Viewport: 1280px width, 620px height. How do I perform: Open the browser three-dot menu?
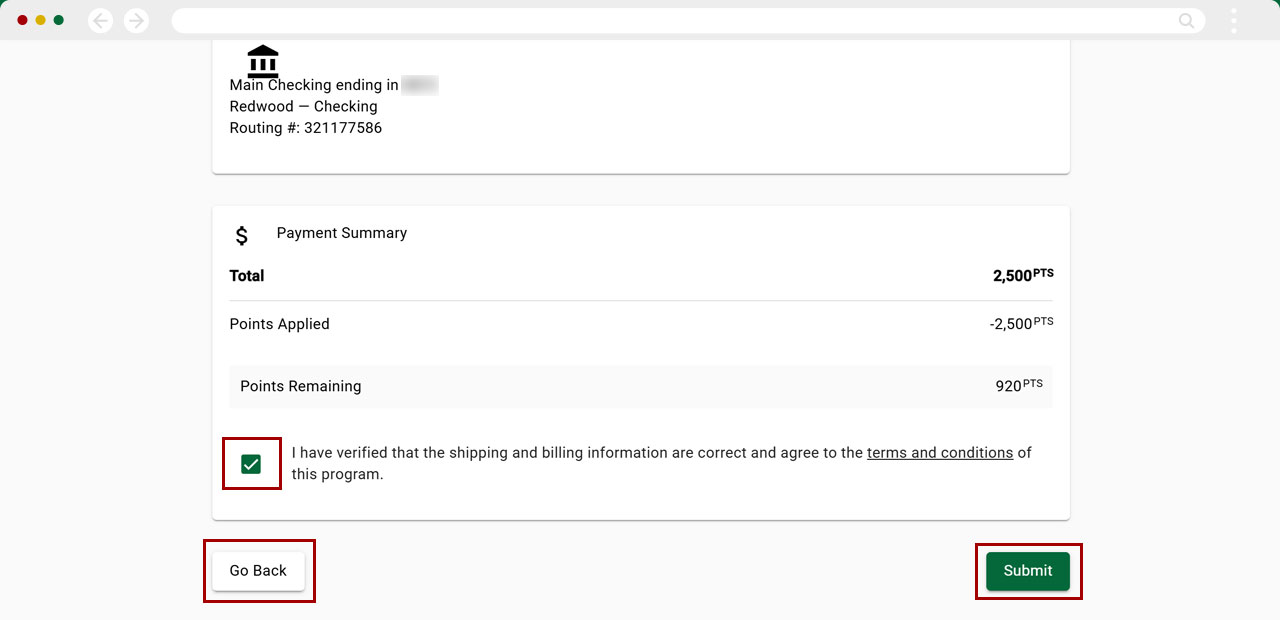pos(1234,21)
